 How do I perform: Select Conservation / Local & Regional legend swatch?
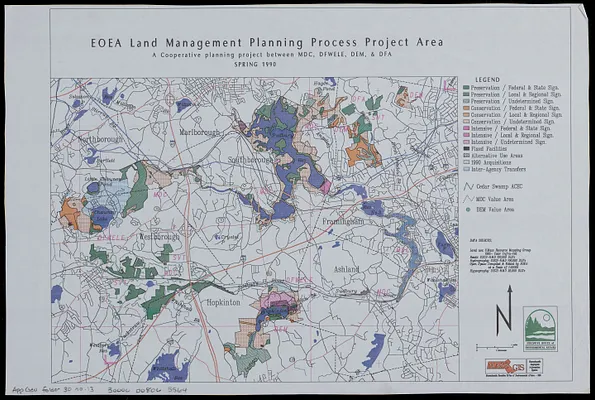tap(466, 115)
